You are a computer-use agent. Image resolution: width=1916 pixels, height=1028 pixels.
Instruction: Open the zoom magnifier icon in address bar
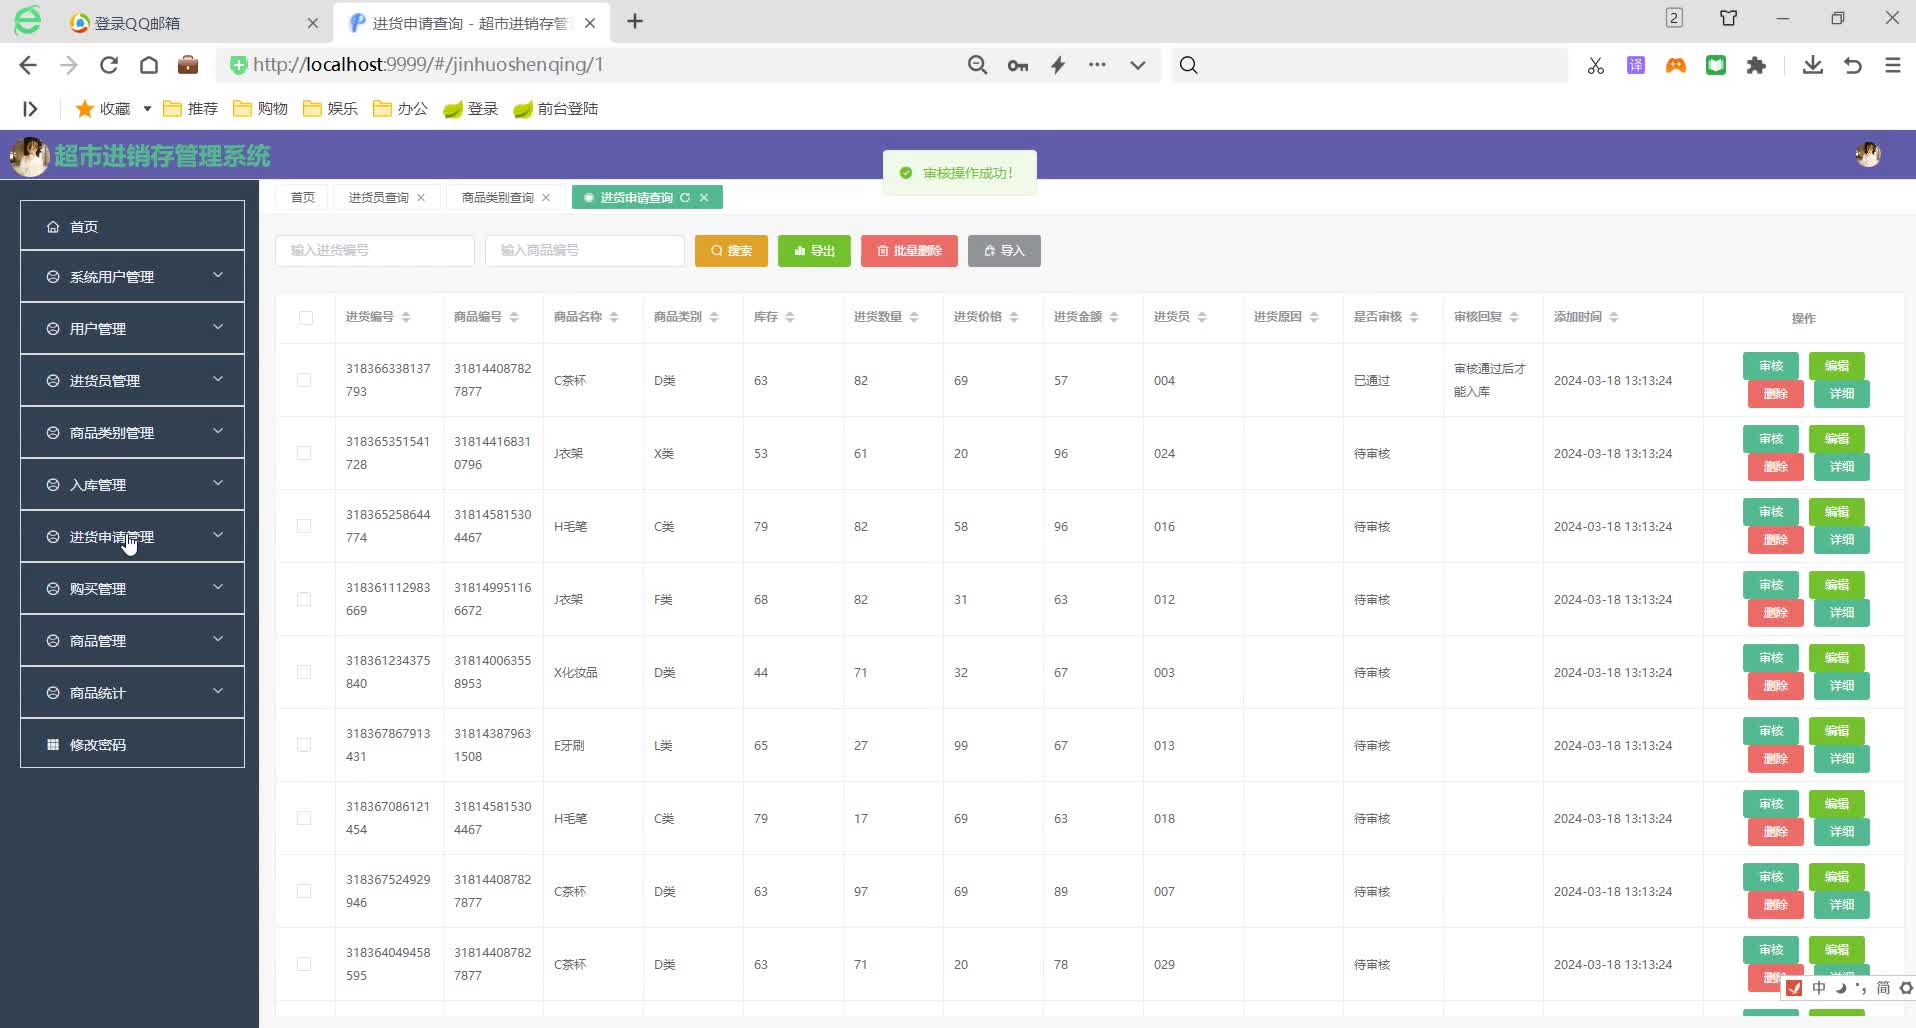(x=977, y=65)
